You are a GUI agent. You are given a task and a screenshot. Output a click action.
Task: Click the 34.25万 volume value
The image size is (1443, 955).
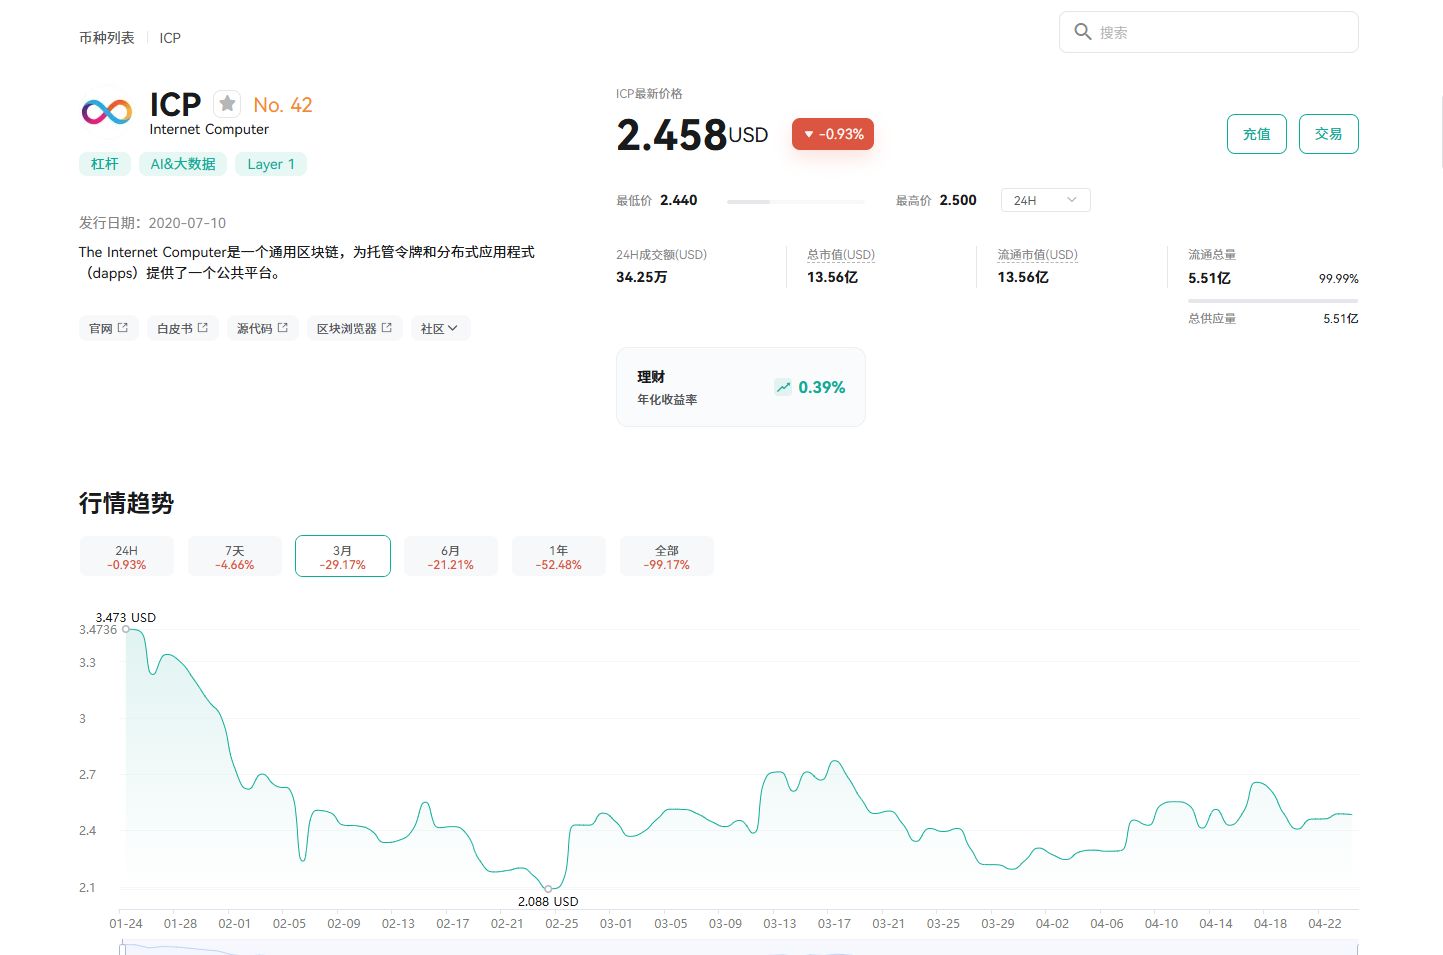(642, 277)
